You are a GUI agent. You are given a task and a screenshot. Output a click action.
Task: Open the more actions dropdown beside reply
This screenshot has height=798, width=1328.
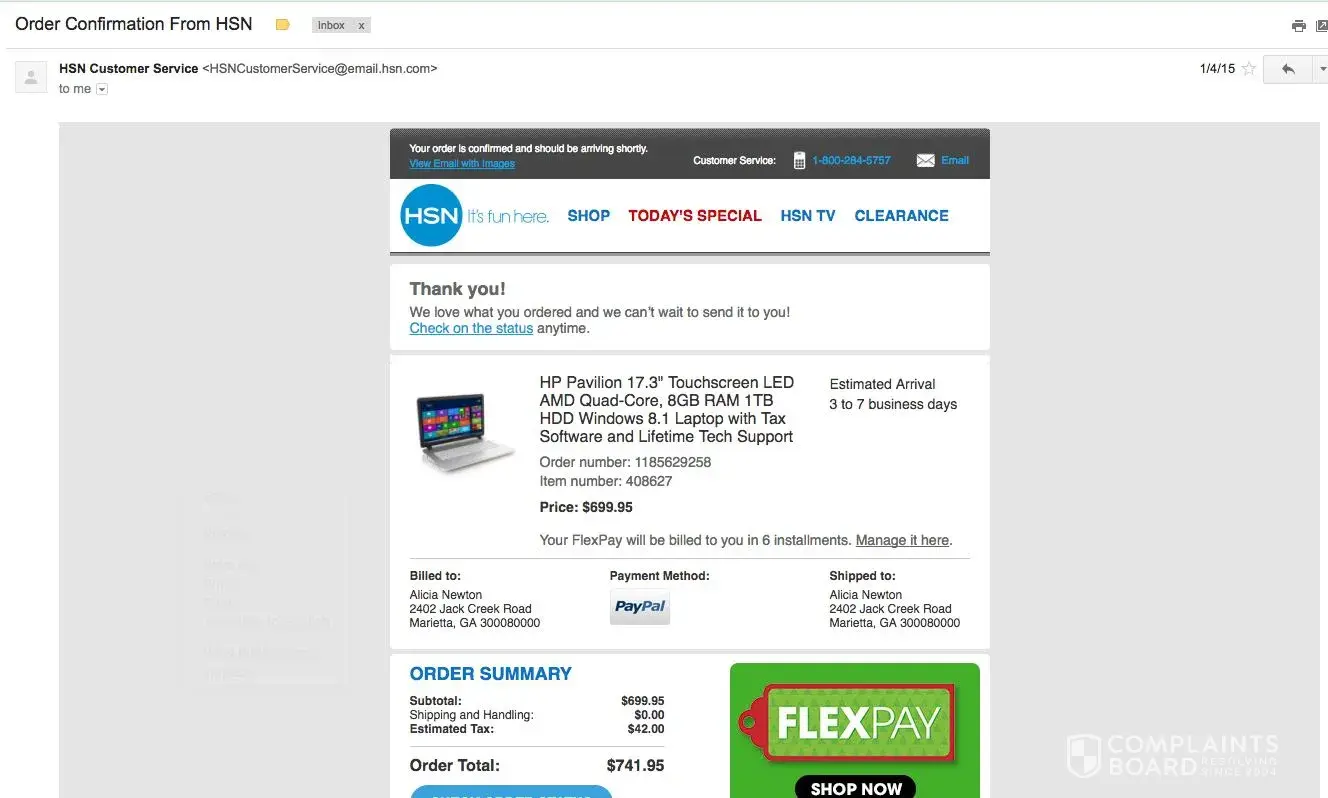1320,69
